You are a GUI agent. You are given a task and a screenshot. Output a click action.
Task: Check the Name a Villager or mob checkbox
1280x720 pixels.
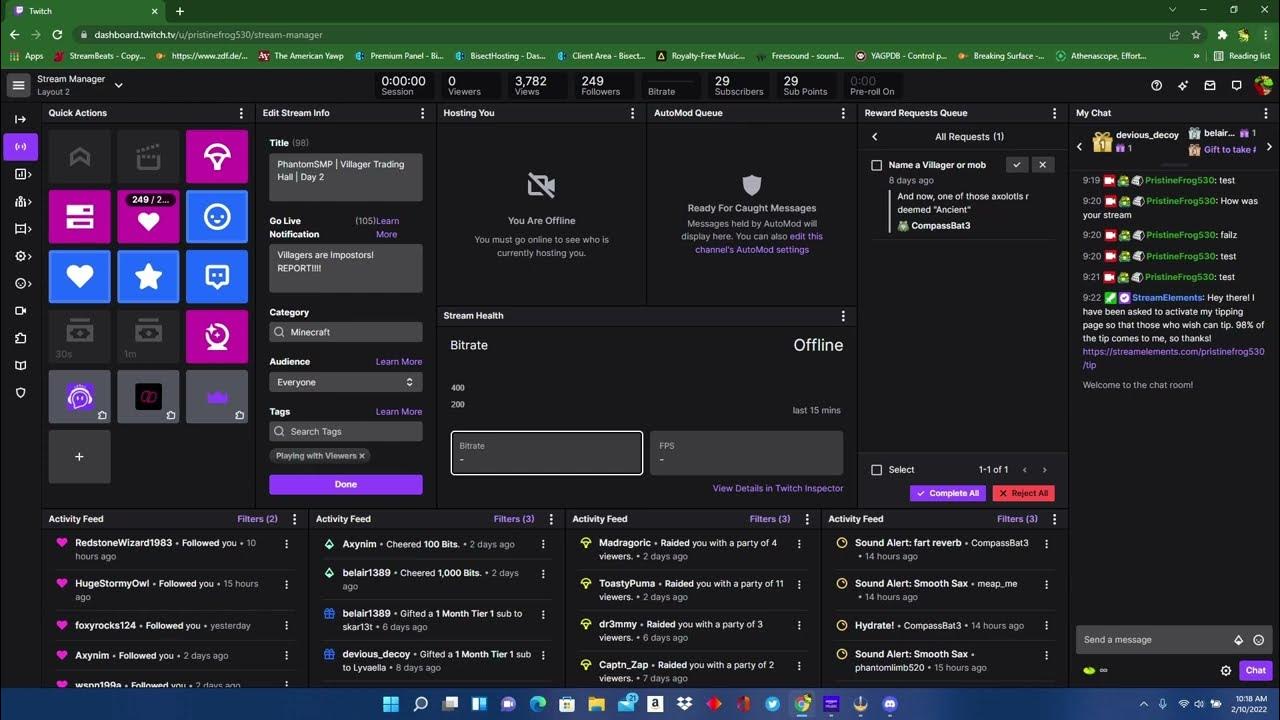coord(877,165)
